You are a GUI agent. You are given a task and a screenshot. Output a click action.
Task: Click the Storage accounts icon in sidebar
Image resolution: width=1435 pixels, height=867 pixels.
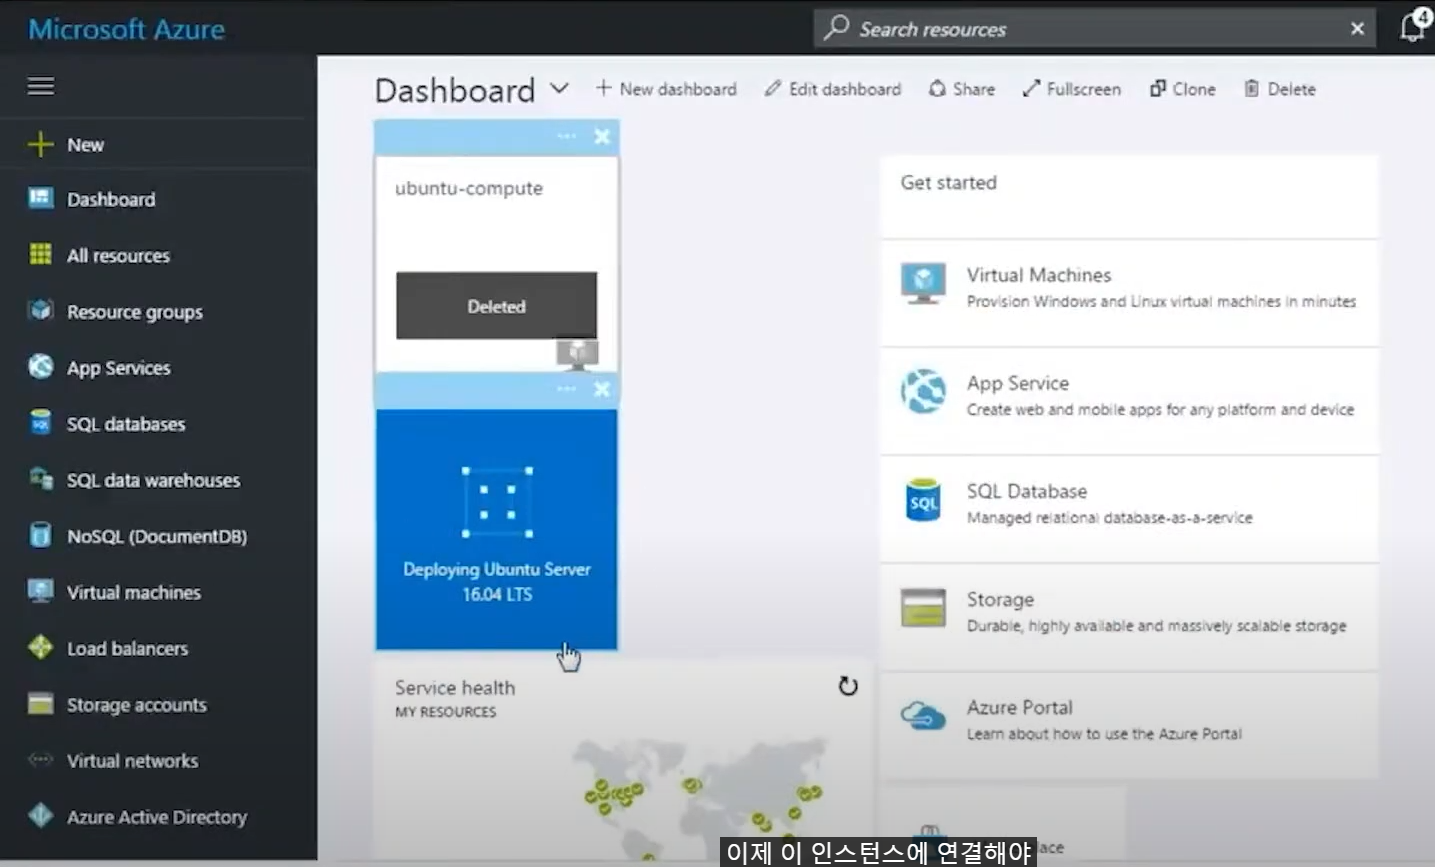[x=40, y=704]
